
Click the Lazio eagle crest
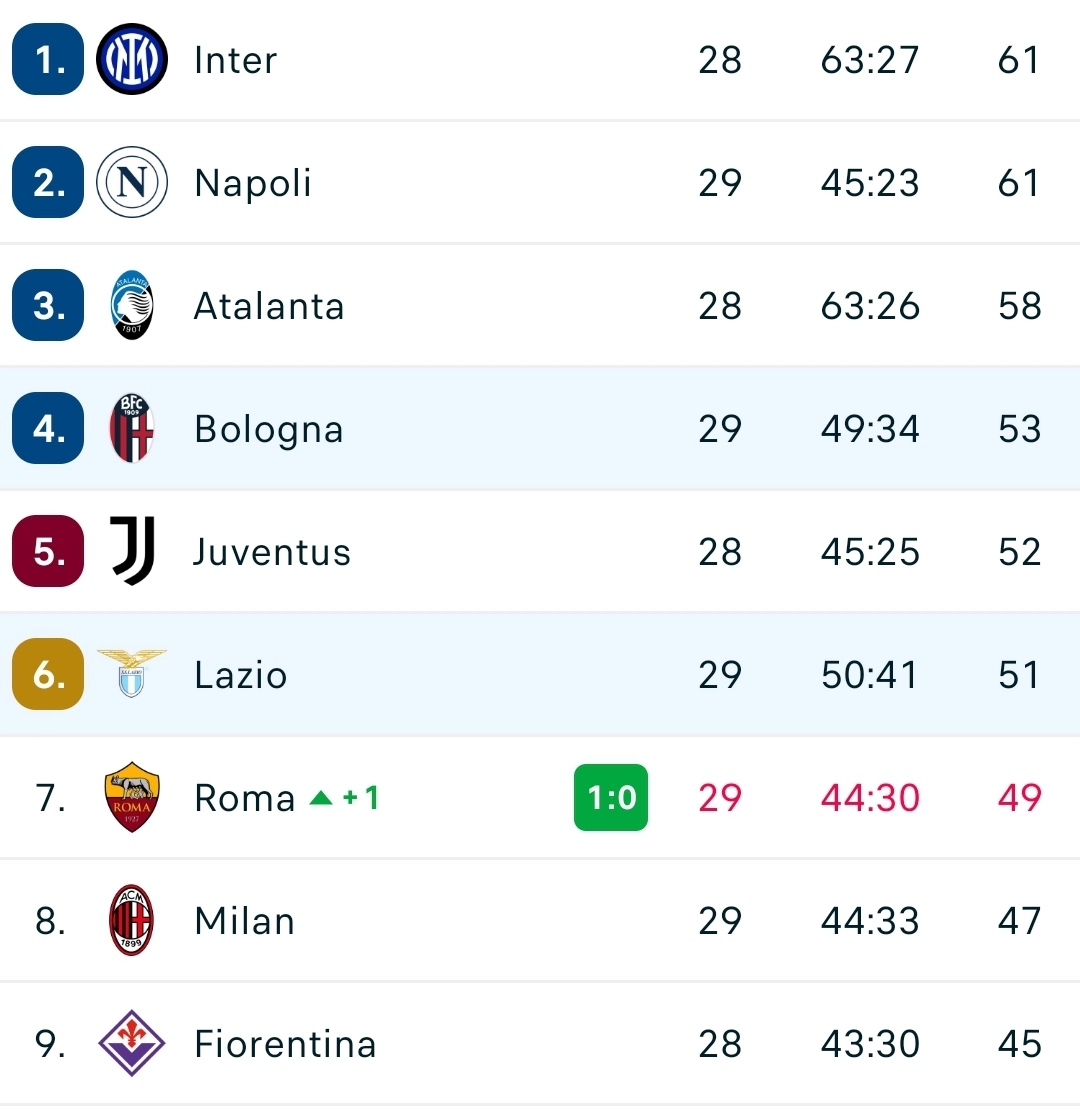[x=131, y=674]
